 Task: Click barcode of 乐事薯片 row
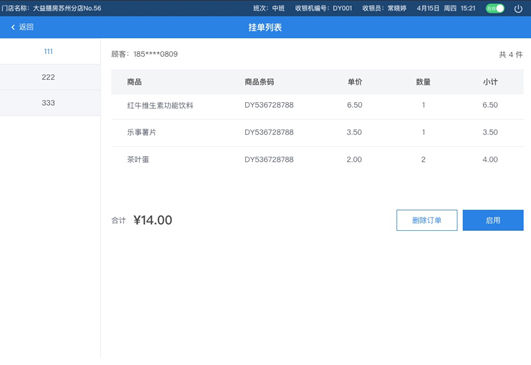269,132
